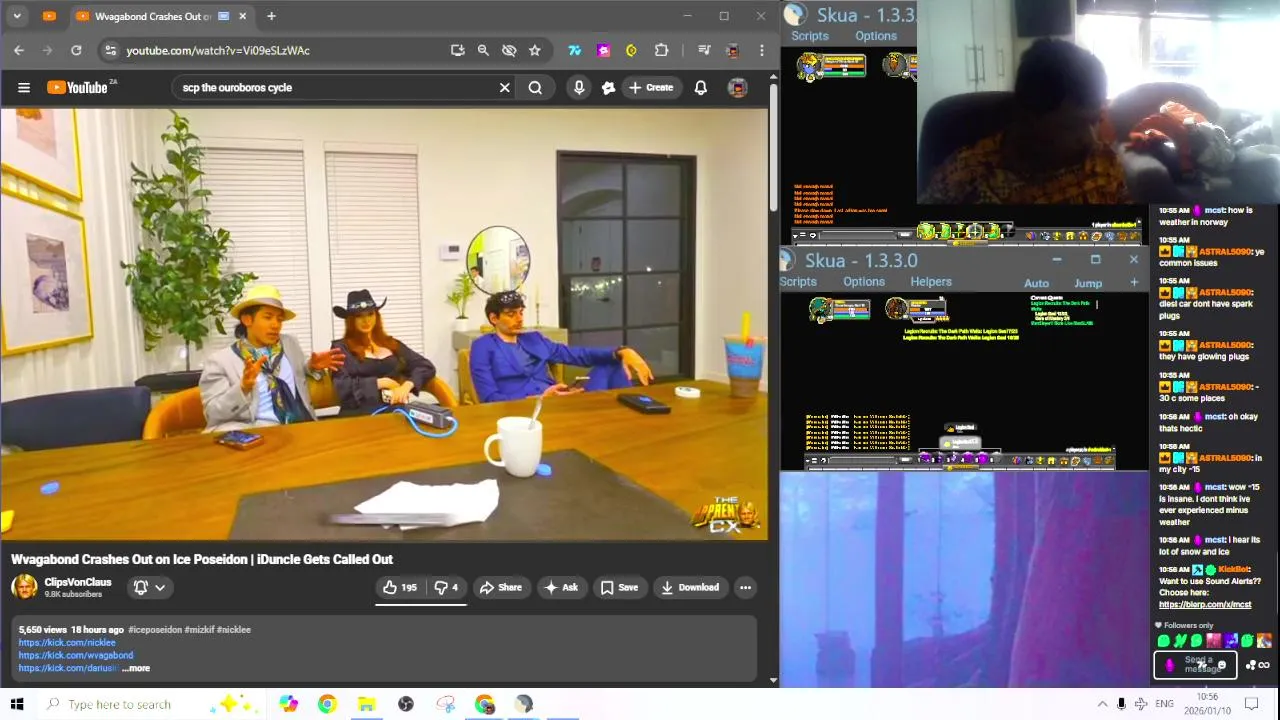Open the Chrome three-dot menu
Viewport: 1280px width, 720px height.
762,50
